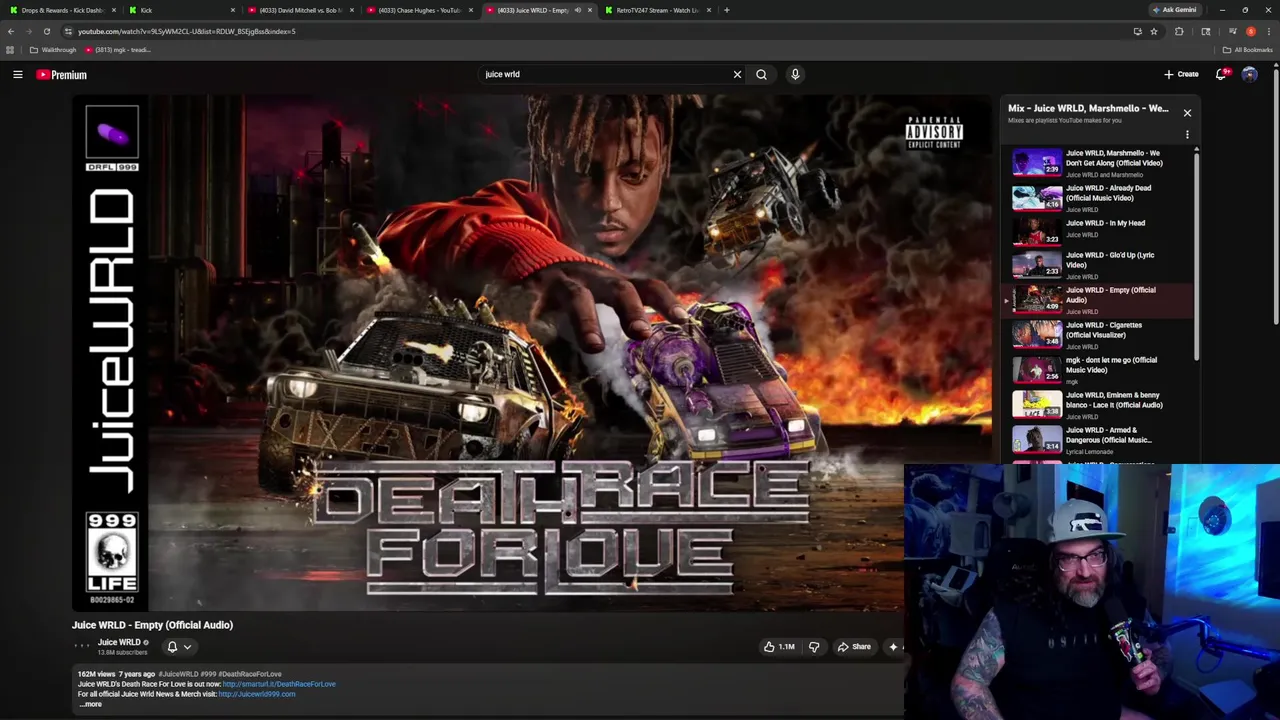Switch to 'Drops & Rewards - Kick Dashboard' tab

60,10
